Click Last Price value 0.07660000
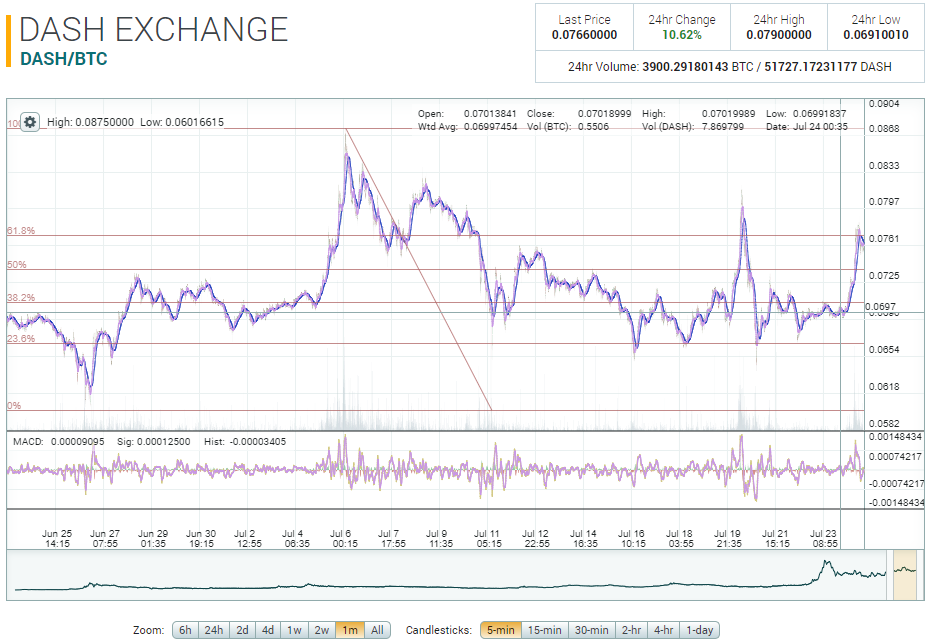The height and width of the screenshot is (642, 928). (x=584, y=35)
